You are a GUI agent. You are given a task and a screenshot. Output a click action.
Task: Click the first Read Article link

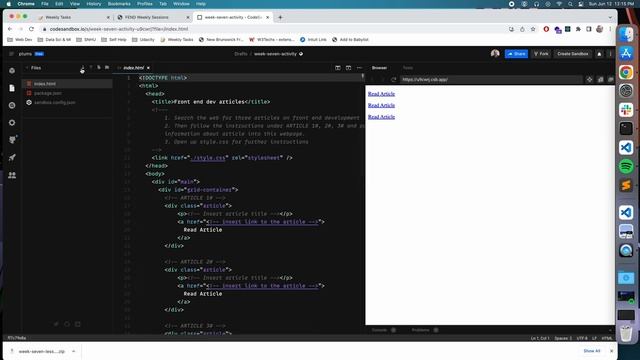tap(381, 94)
